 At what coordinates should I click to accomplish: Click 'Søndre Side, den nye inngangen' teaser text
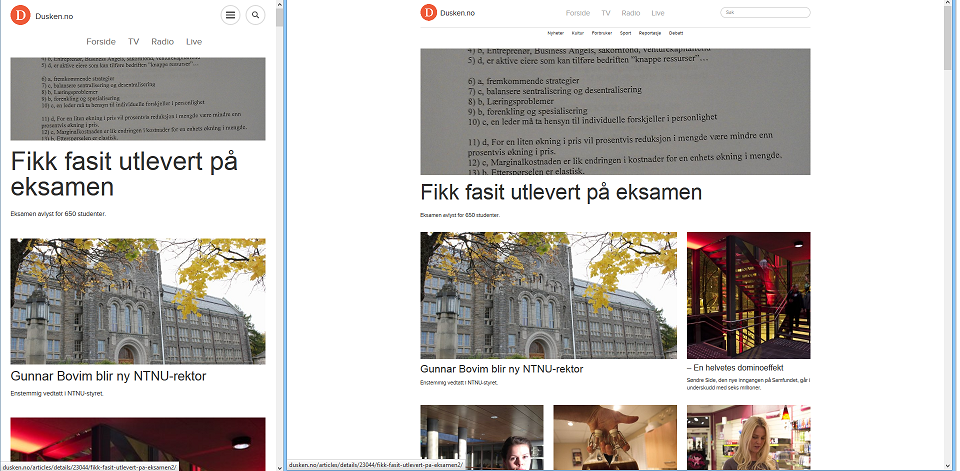click(x=748, y=384)
